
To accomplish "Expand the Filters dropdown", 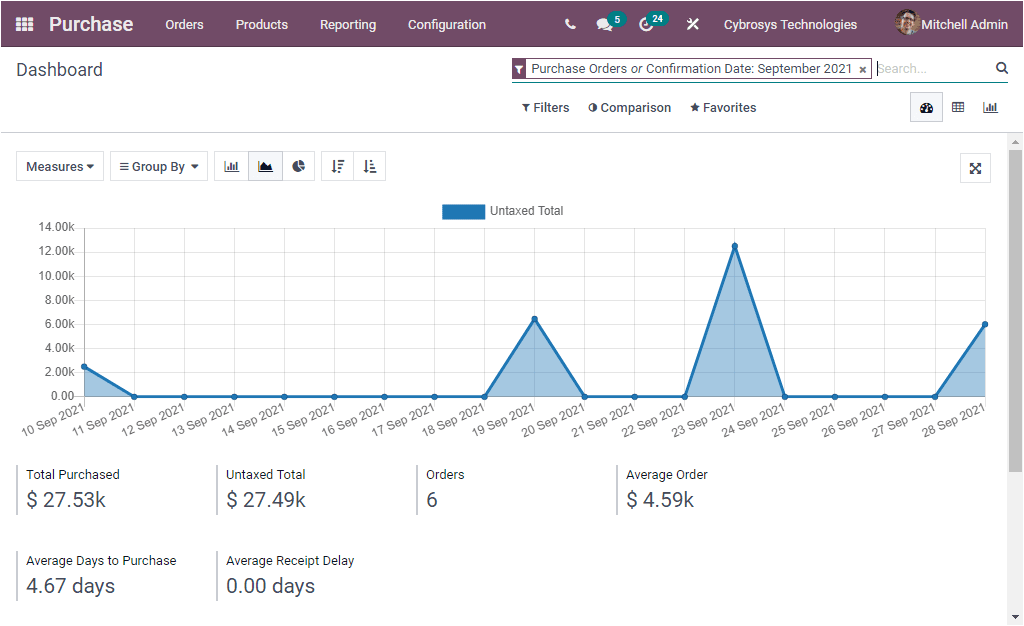I will [545, 107].
